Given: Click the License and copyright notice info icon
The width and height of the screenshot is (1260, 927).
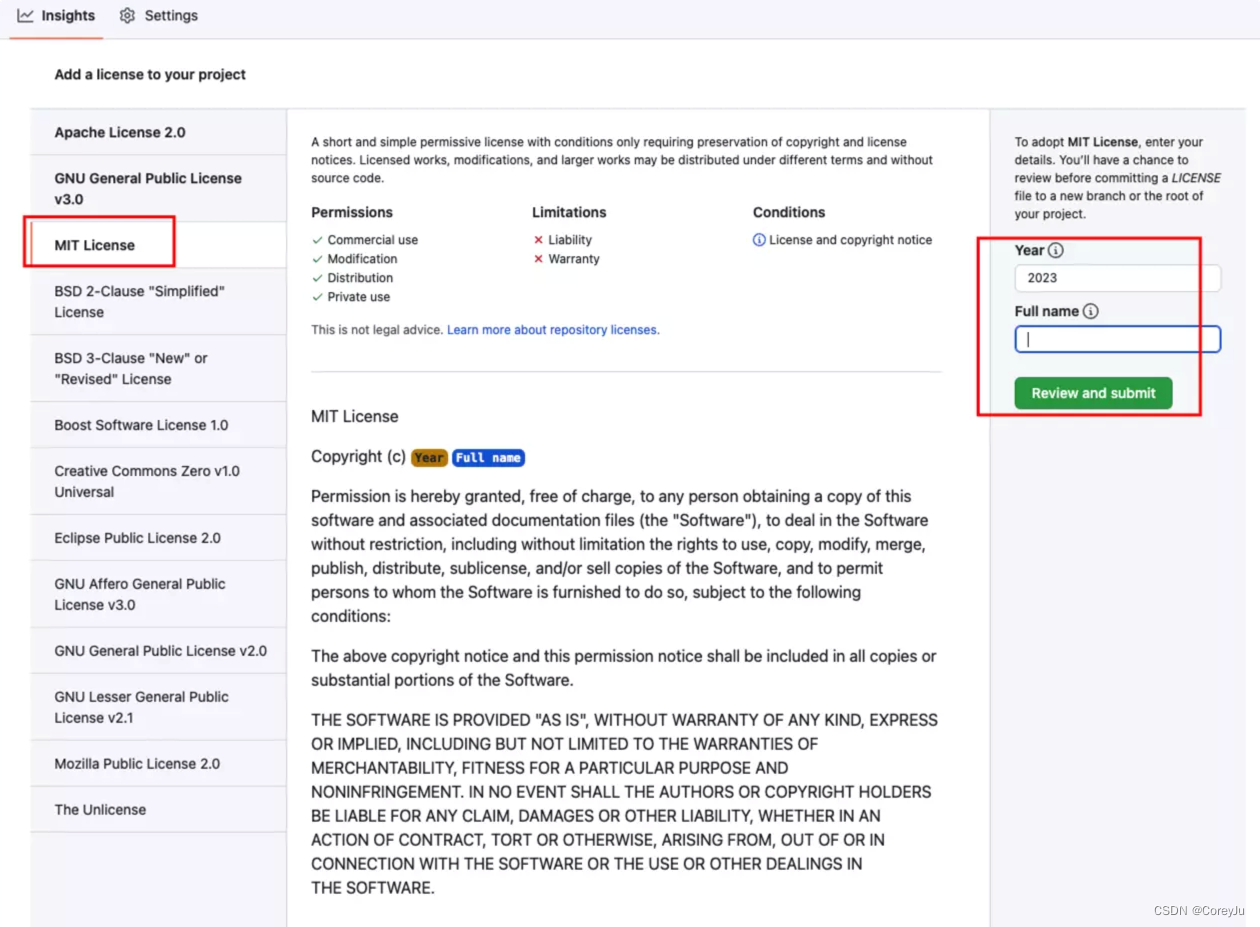Looking at the screenshot, I should [x=759, y=240].
